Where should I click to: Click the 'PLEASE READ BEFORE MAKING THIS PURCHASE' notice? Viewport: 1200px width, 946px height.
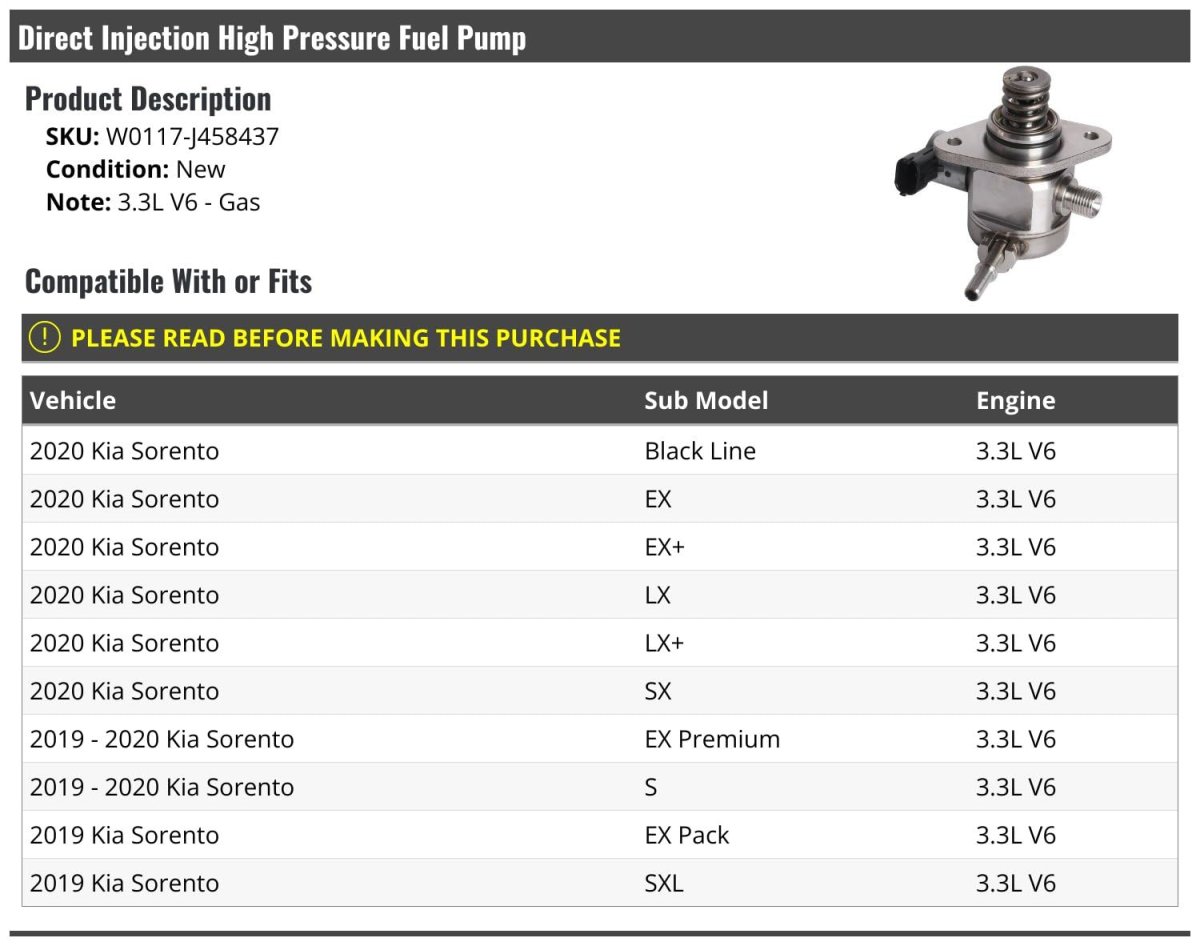coord(346,338)
